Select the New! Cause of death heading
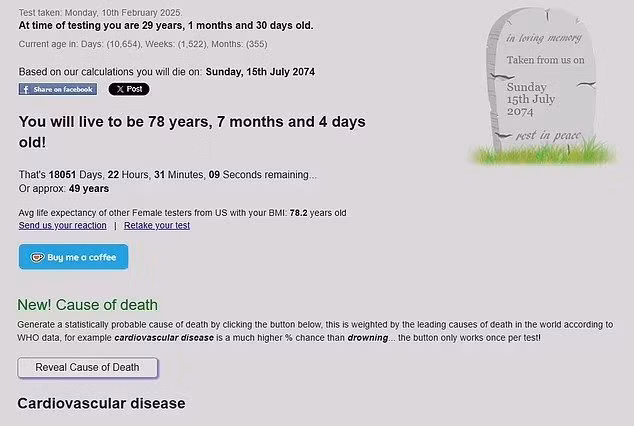 point(88,305)
